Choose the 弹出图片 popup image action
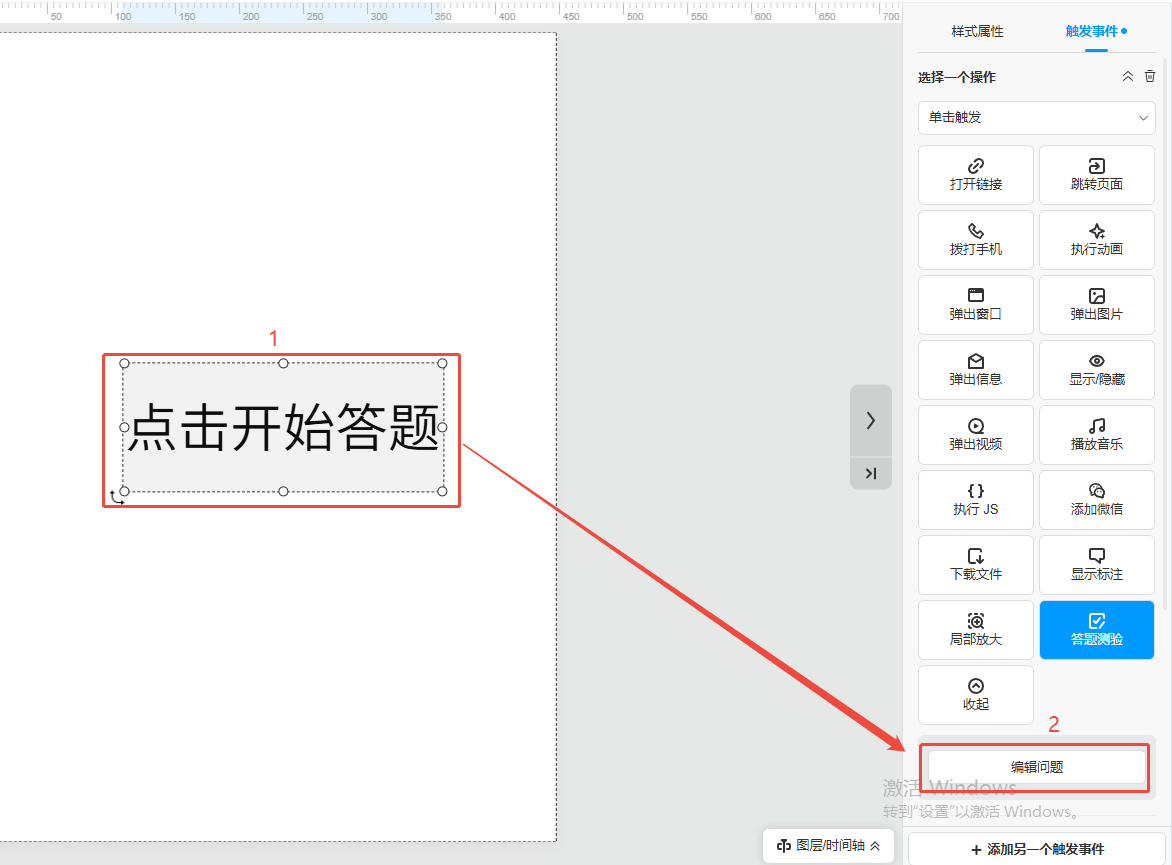 click(x=1096, y=304)
